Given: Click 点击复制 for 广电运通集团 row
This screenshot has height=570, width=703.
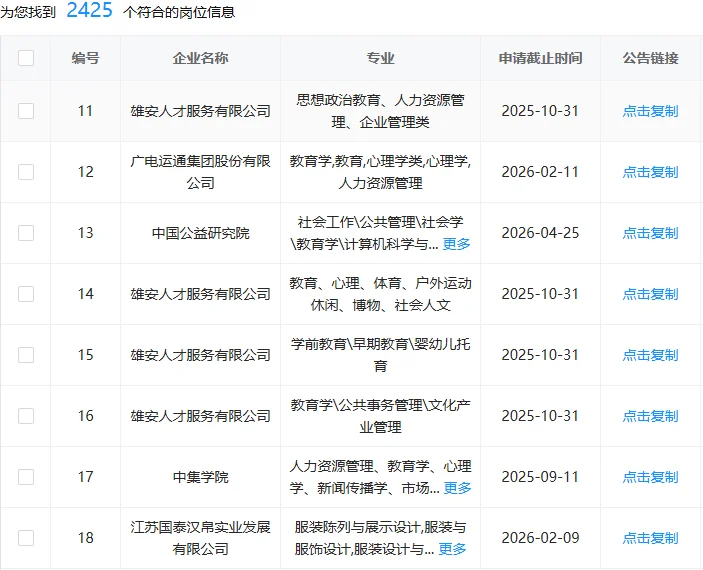Looking at the screenshot, I should 651,172.
